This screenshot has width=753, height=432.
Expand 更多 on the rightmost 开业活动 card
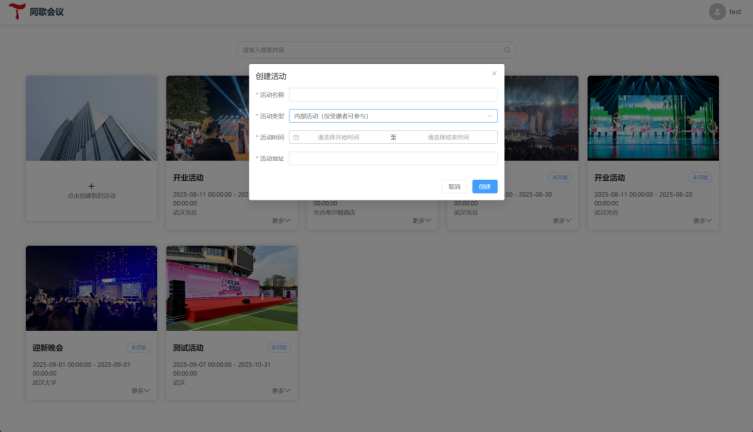[x=702, y=221]
